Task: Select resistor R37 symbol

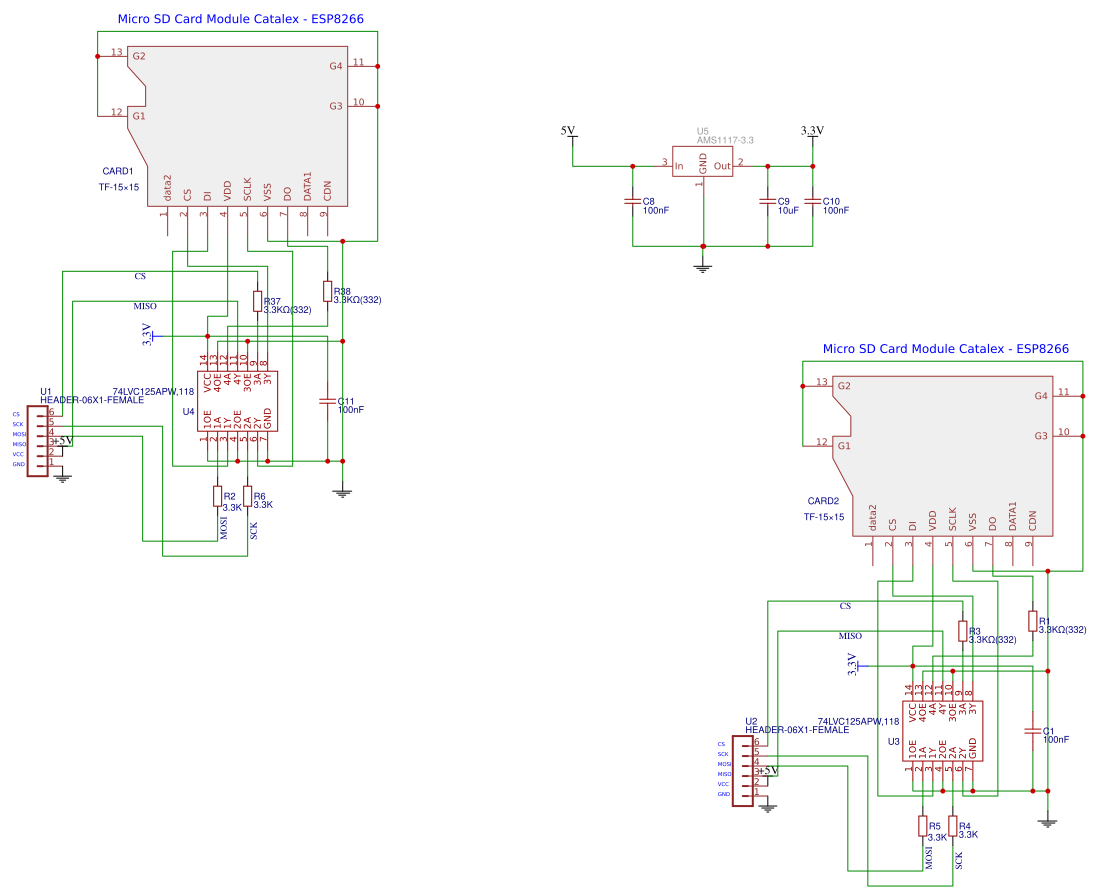Action: click(x=257, y=301)
